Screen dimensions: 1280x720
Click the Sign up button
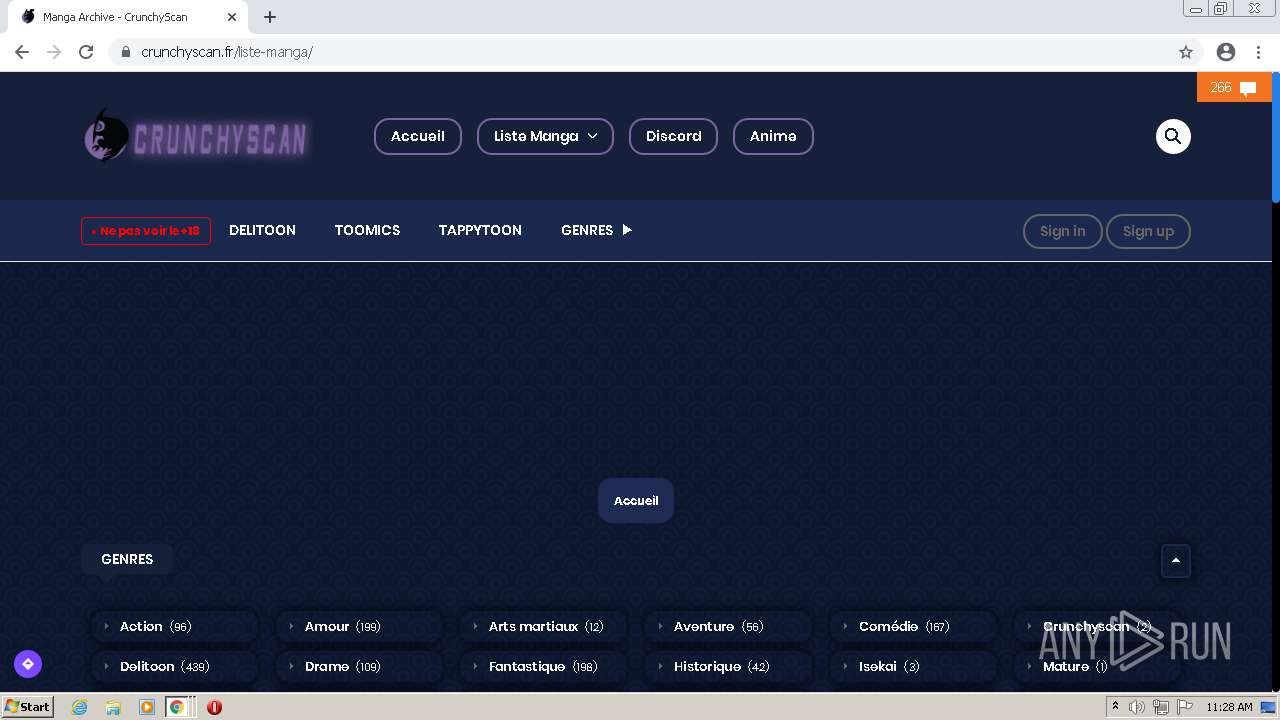1148,231
